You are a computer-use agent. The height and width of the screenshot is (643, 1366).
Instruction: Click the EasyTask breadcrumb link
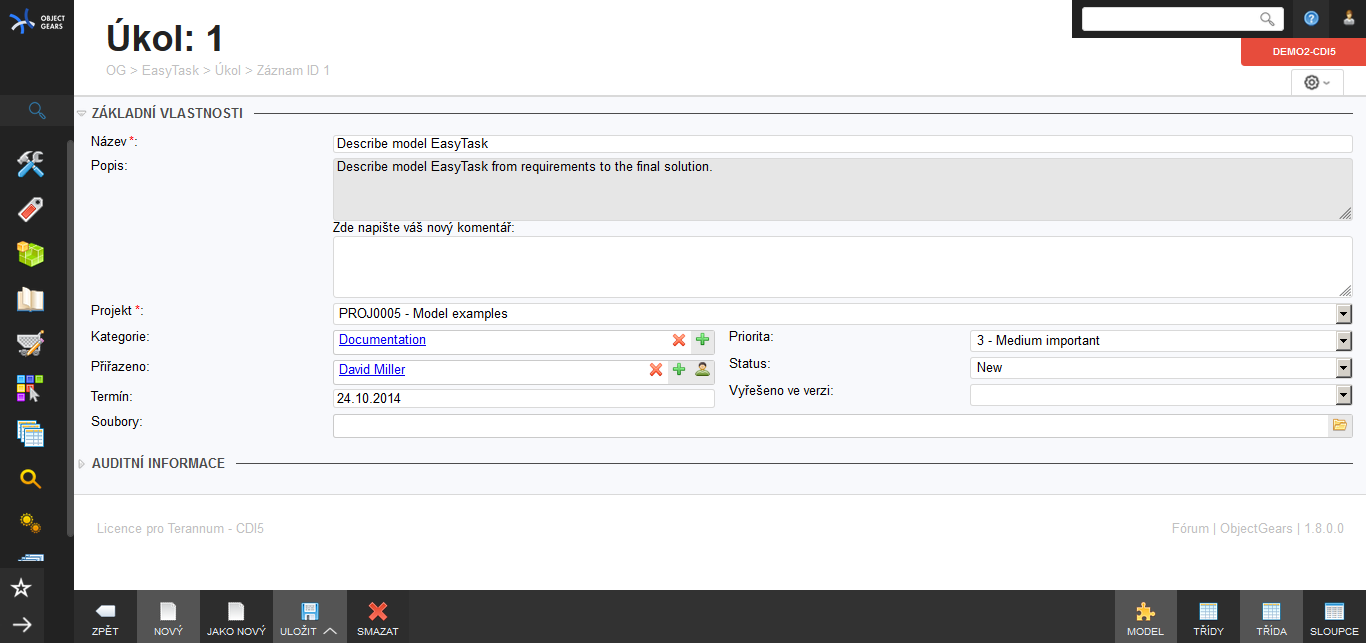click(x=170, y=70)
